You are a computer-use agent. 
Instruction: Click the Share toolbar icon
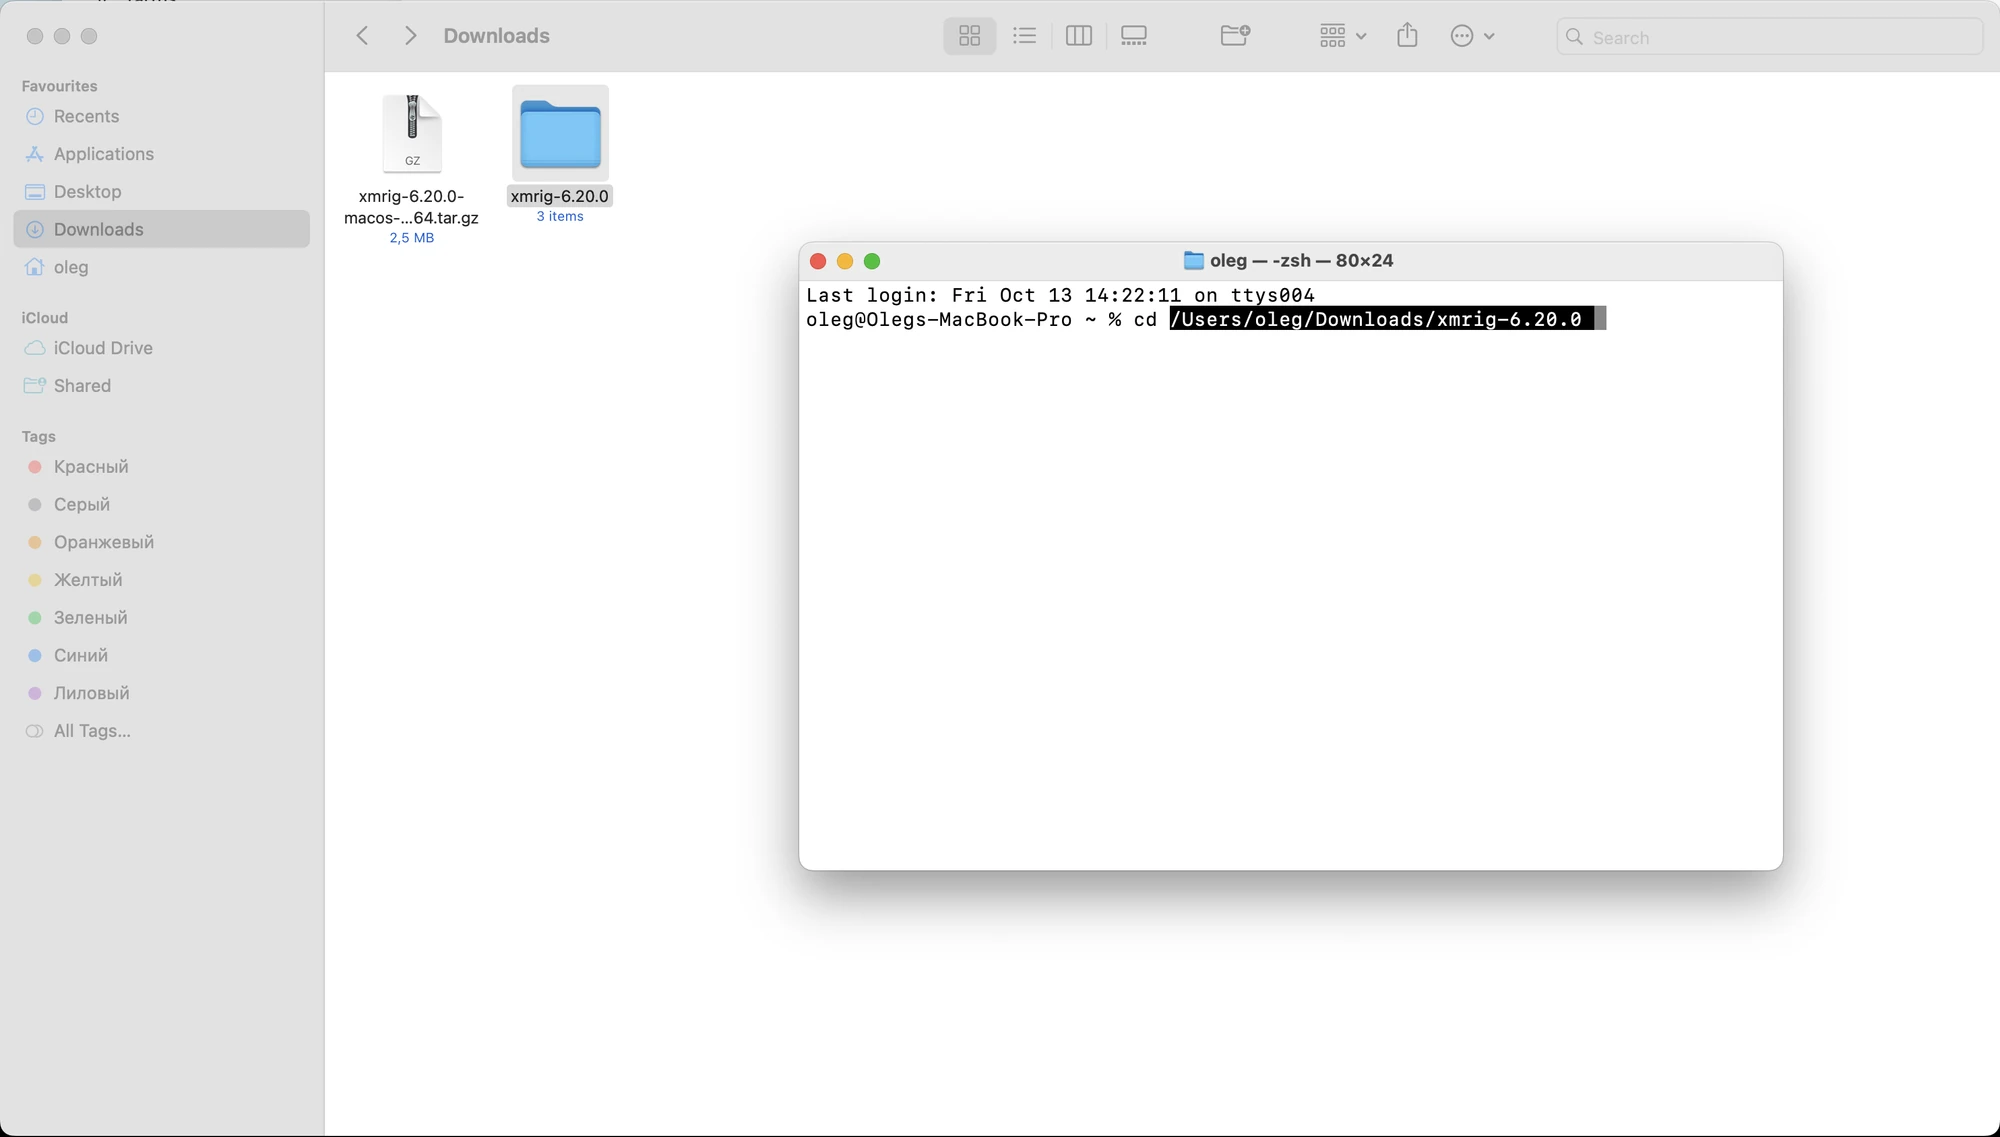click(x=1407, y=36)
